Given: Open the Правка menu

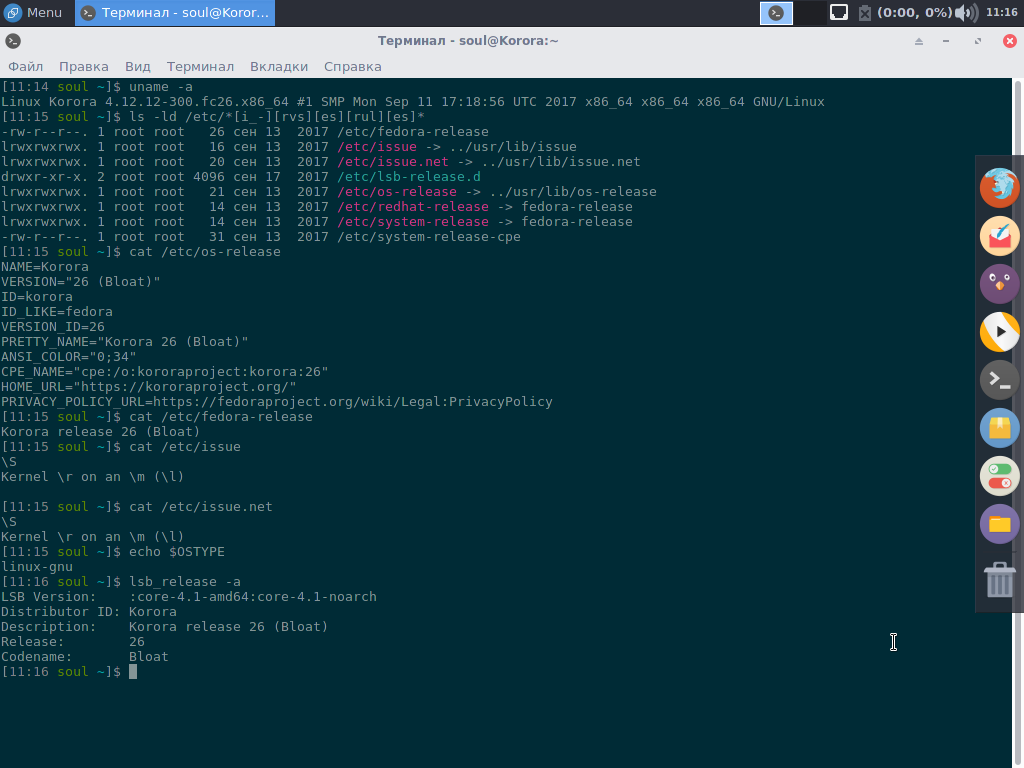Looking at the screenshot, I should point(84,67).
